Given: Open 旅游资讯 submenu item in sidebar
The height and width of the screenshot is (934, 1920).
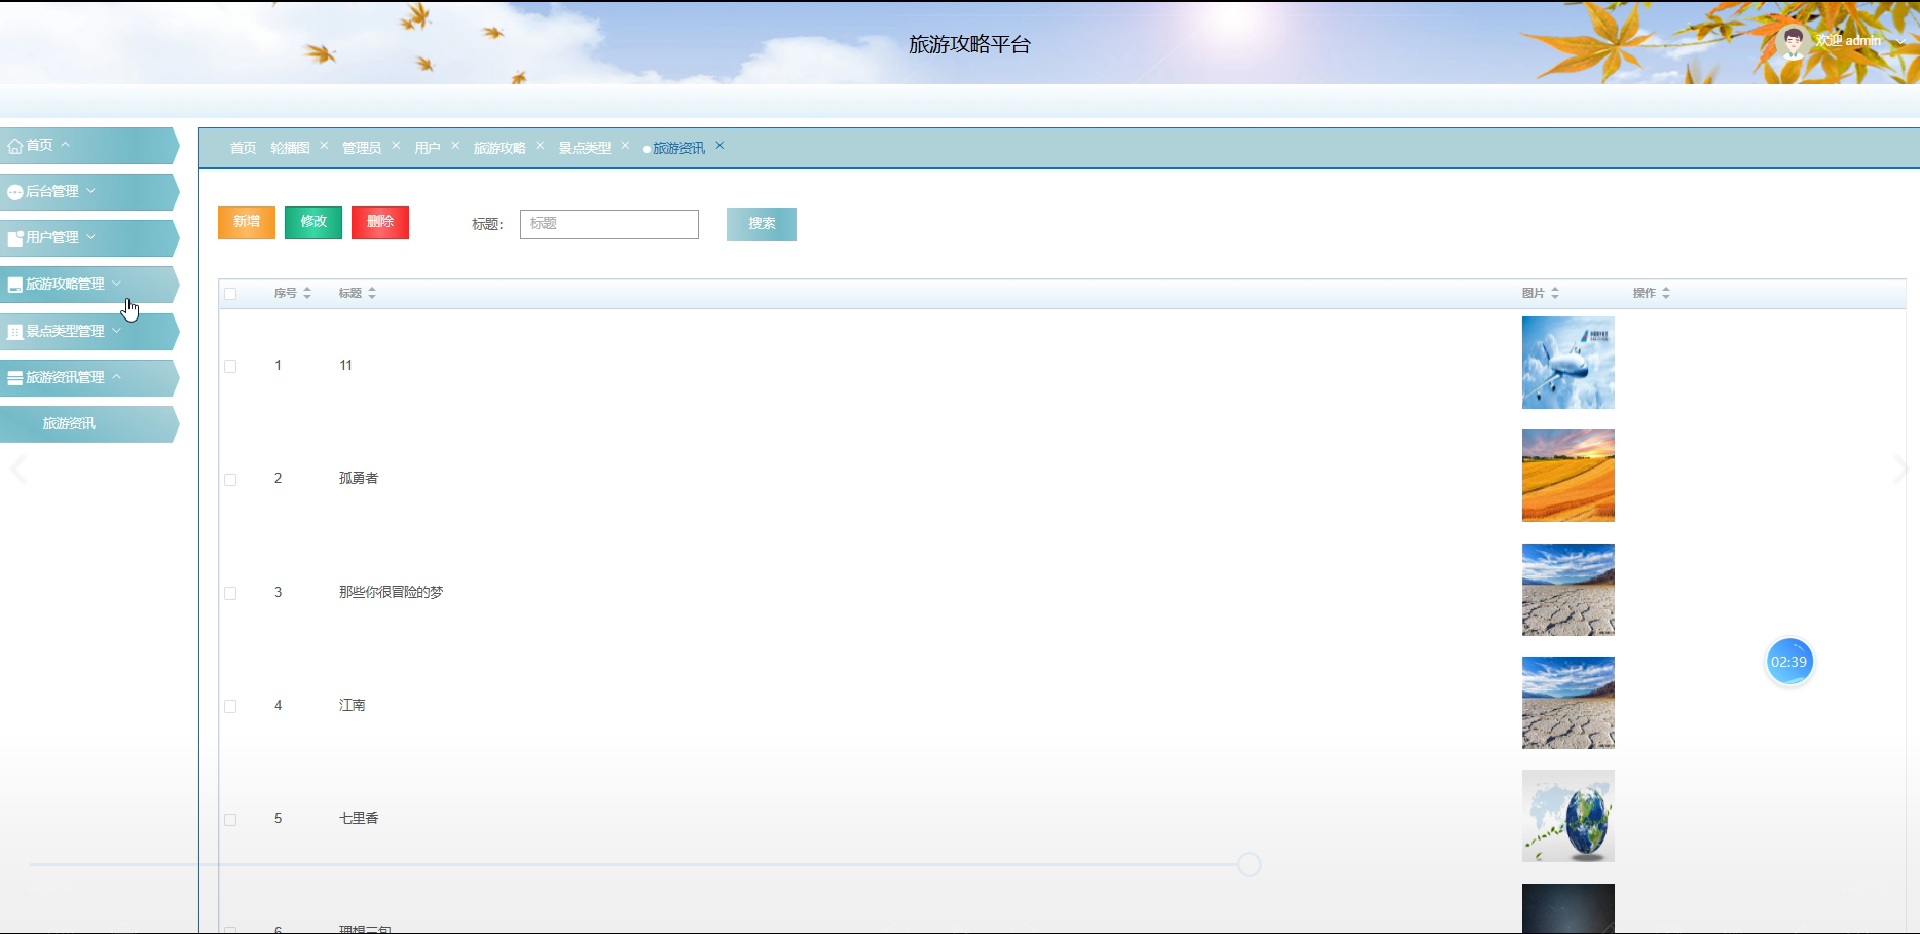Looking at the screenshot, I should [88, 424].
